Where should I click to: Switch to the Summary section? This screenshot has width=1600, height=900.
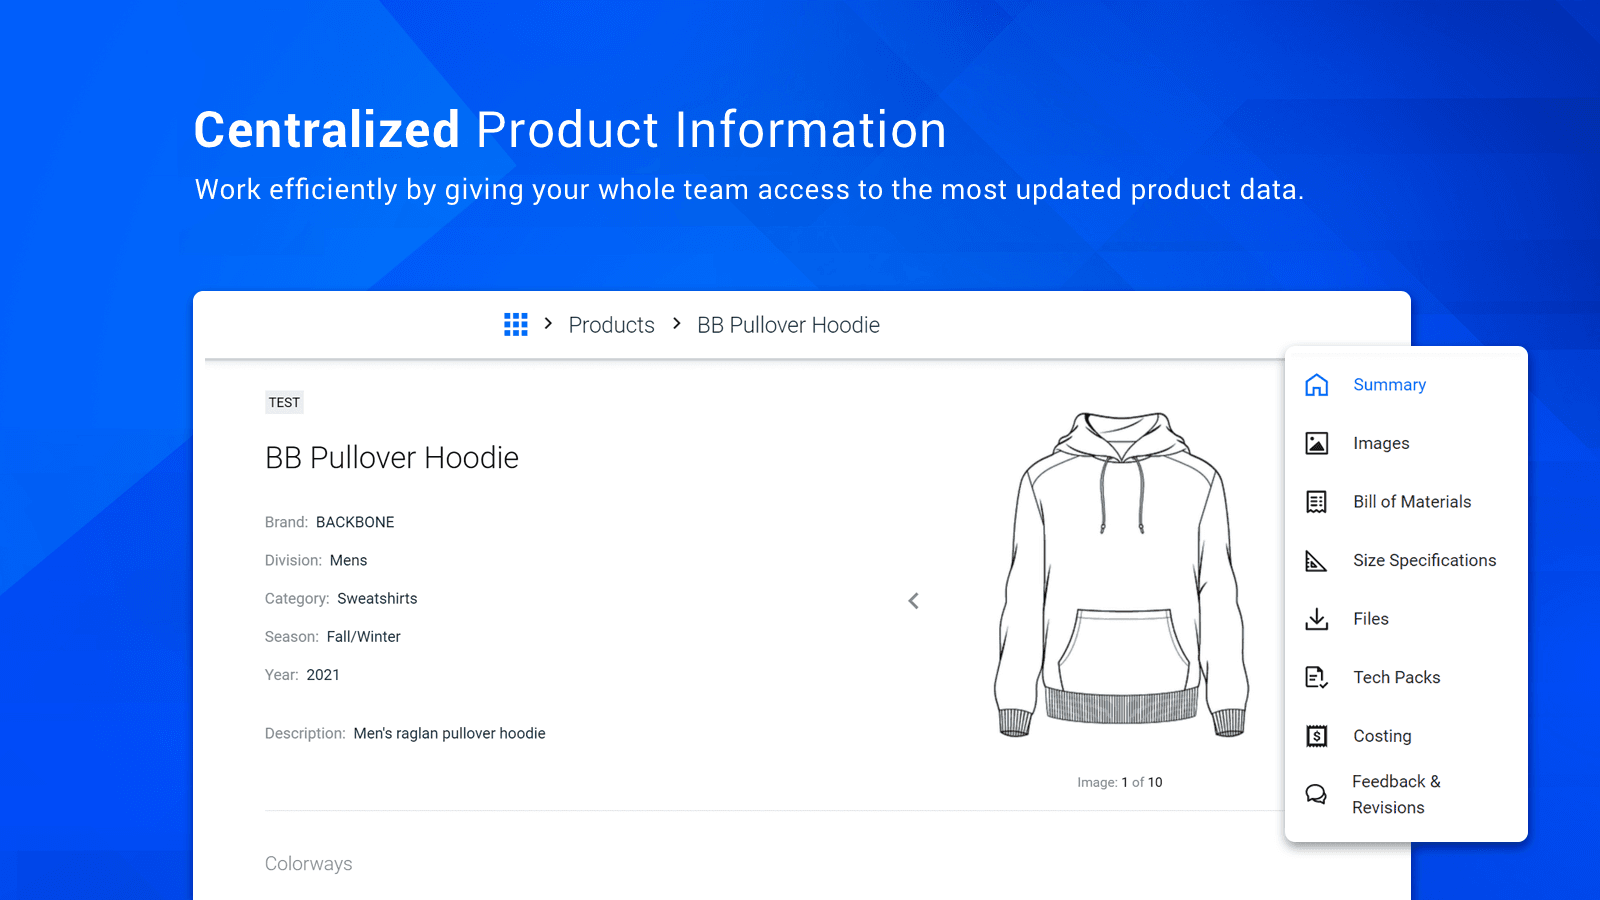coord(1389,384)
